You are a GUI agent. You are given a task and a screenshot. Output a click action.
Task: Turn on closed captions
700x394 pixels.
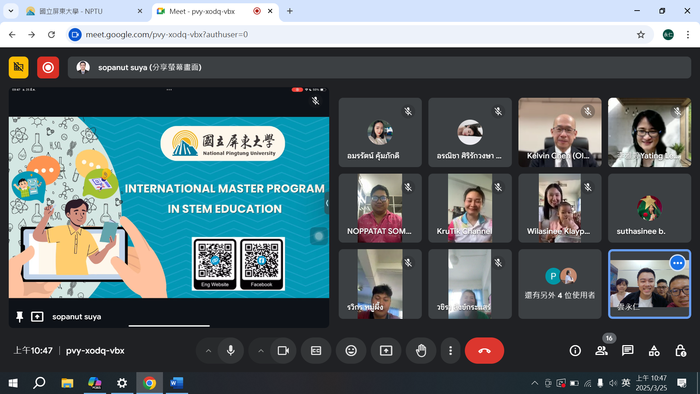click(x=316, y=351)
